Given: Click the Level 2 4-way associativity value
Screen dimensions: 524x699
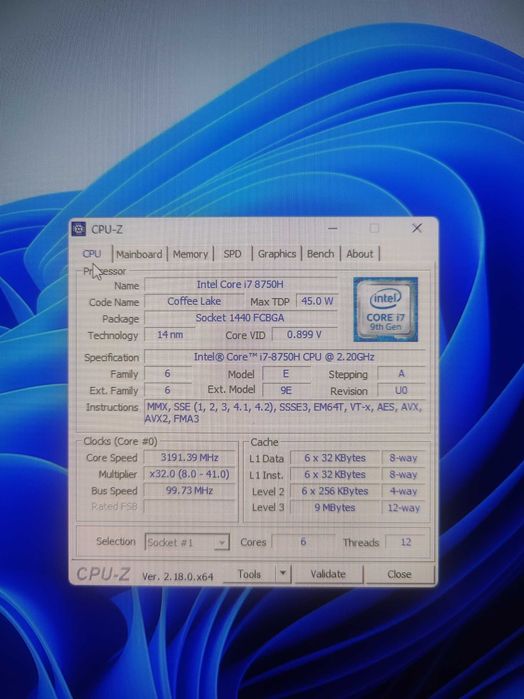Looking at the screenshot, I should click(x=404, y=491).
